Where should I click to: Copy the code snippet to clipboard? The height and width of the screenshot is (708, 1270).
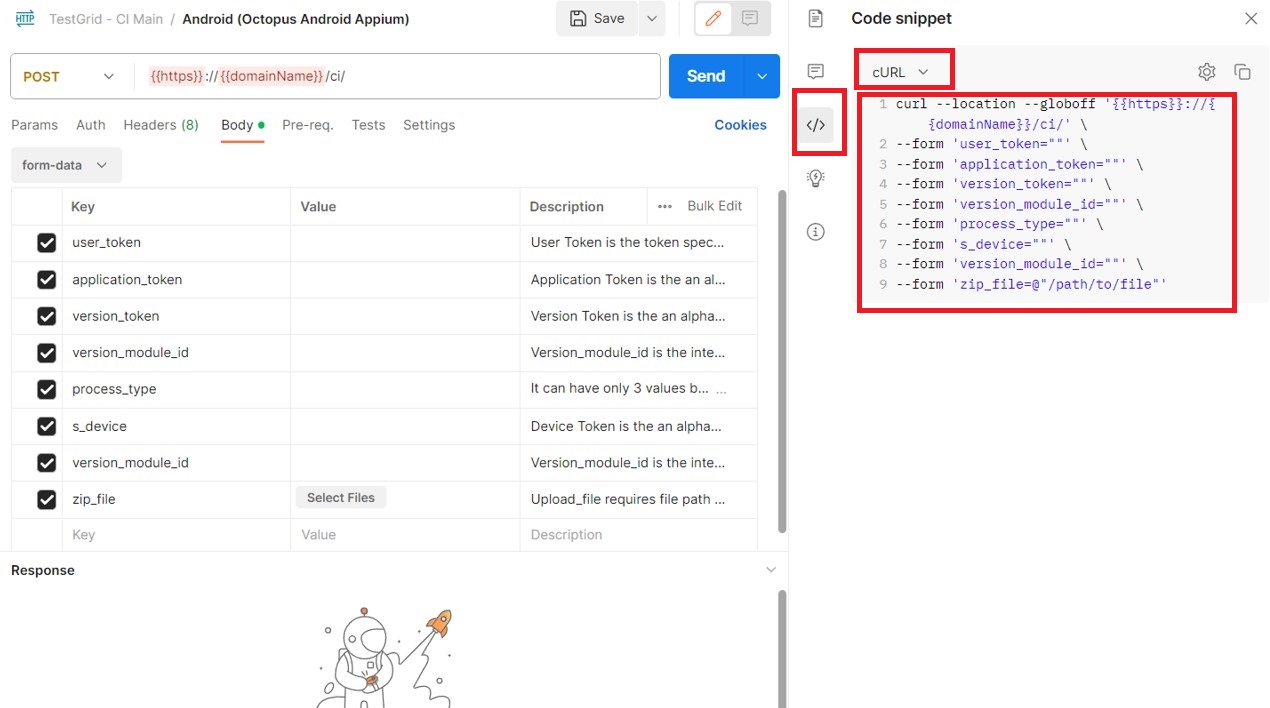(1242, 72)
